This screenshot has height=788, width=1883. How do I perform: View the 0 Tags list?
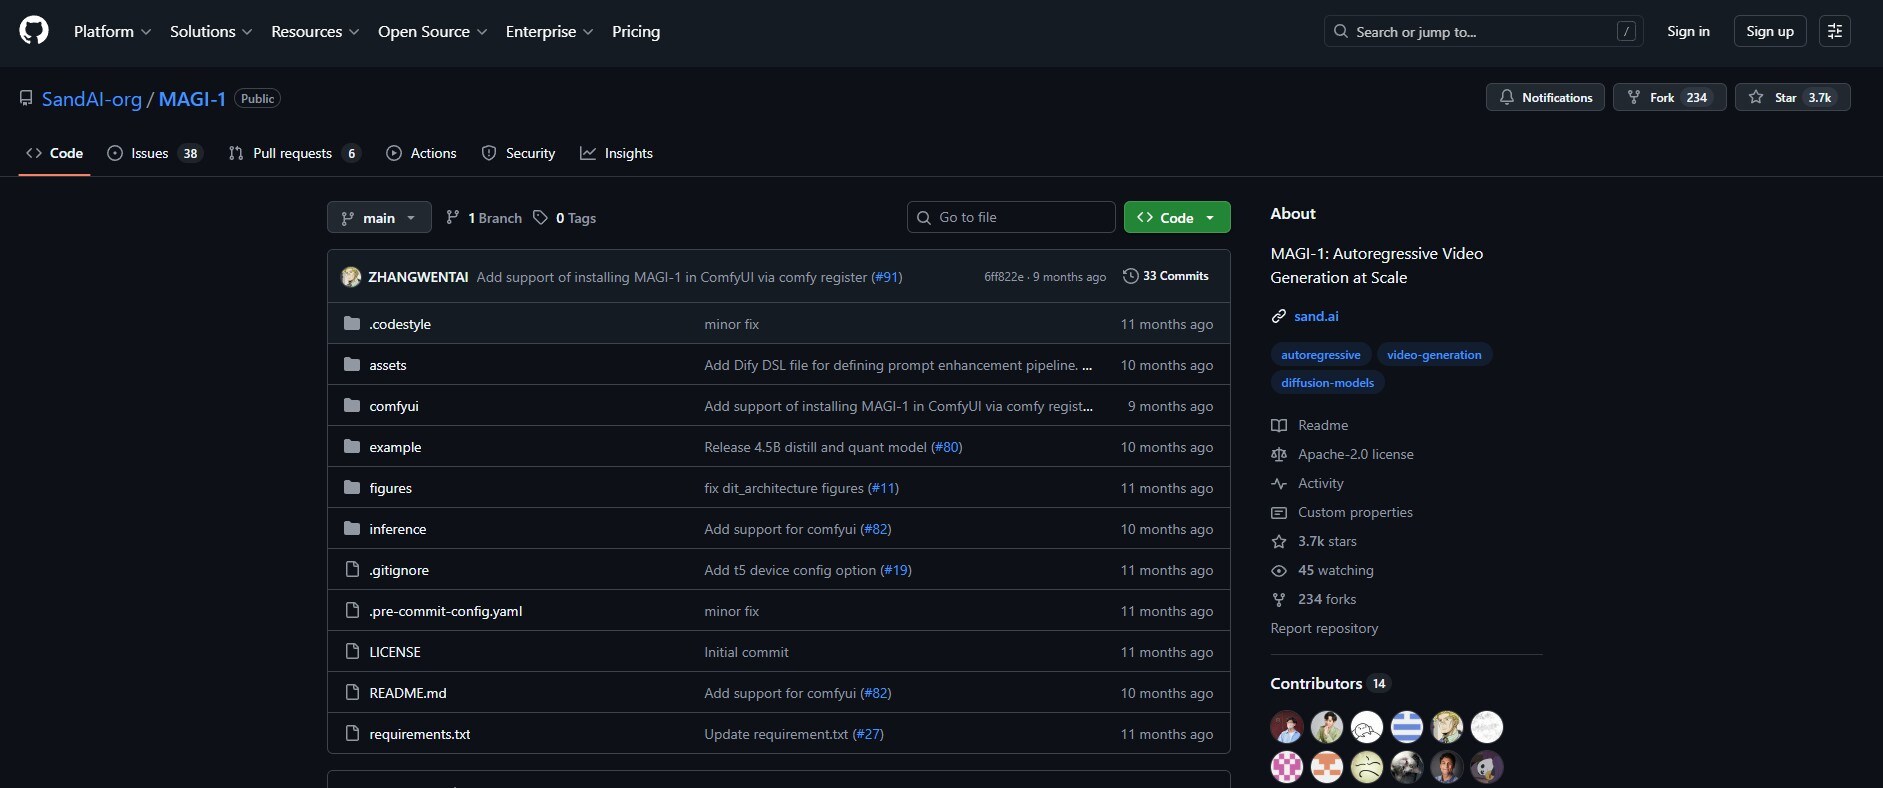[x=565, y=217]
